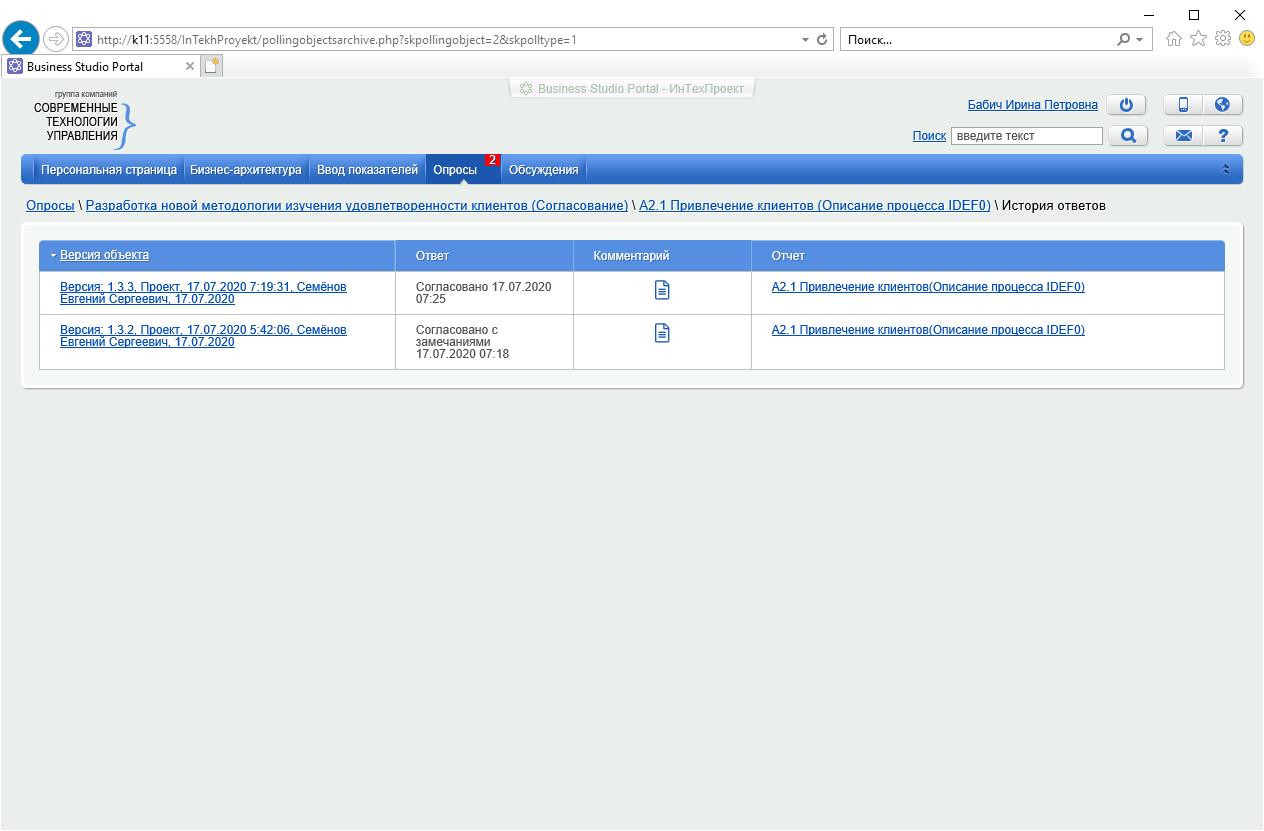This screenshot has width=1264, height=831.
Task: Open comment document icon for version 1.3.3
Action: coord(662,290)
